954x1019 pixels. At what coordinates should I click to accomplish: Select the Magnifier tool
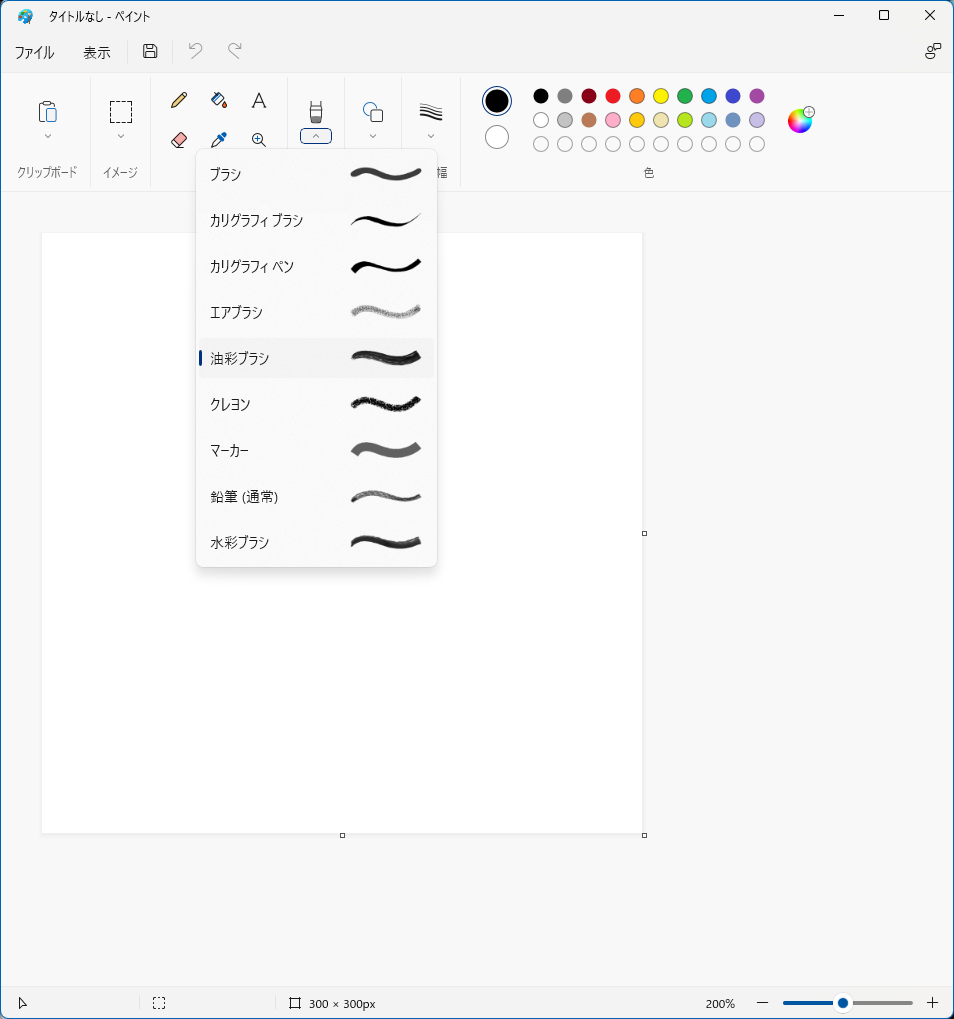(x=259, y=140)
